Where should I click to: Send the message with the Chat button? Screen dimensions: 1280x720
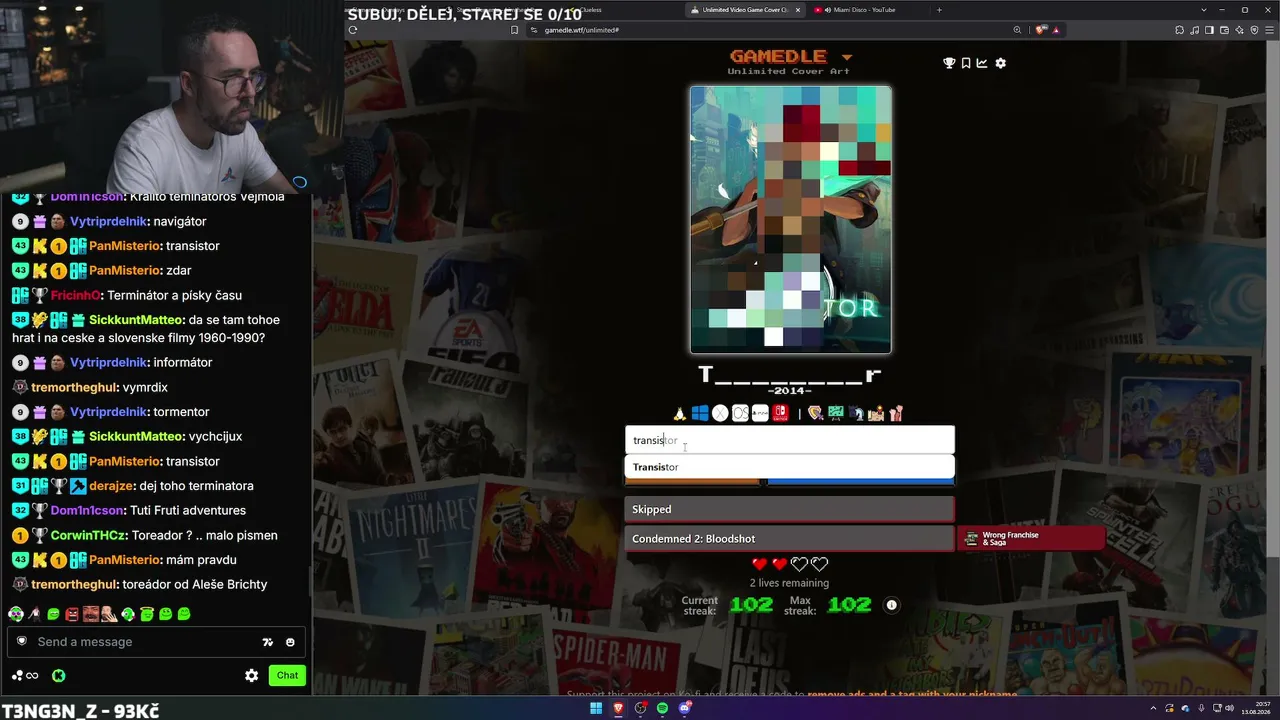click(x=287, y=675)
